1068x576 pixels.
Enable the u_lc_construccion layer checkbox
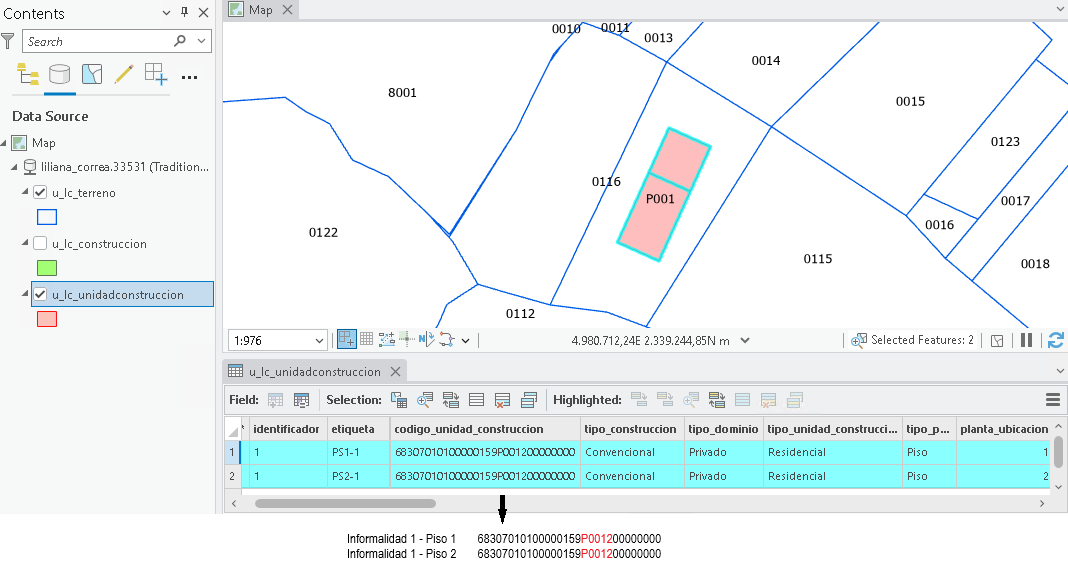[40, 243]
